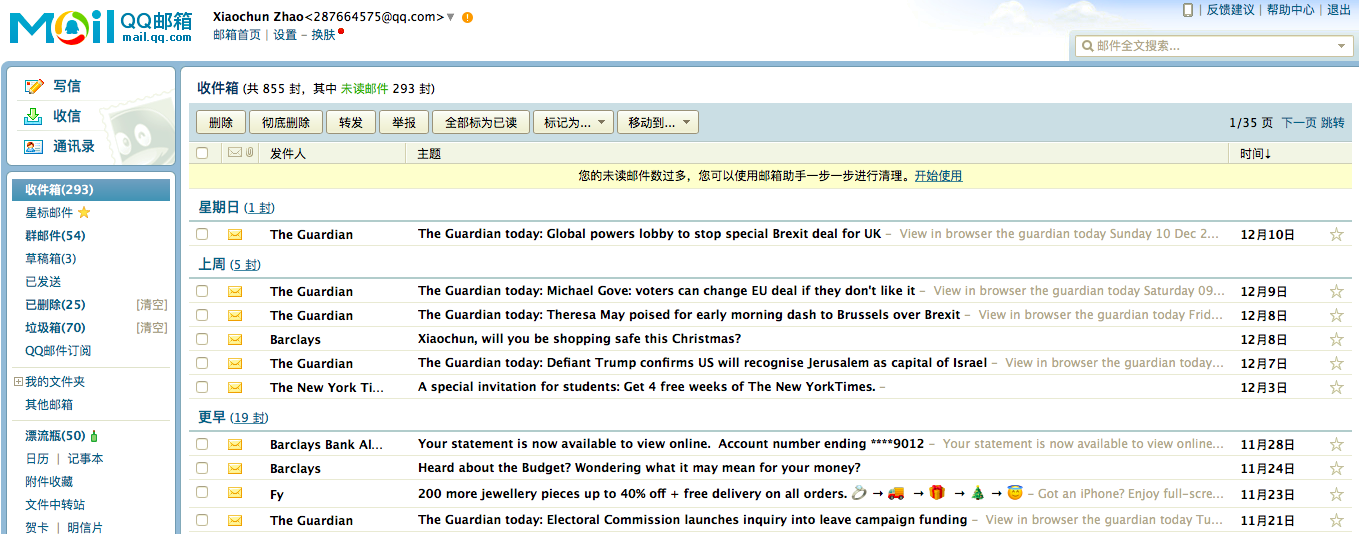Click the 未读邮件 unread filter link
This screenshot has width=1359, height=534.
364,89
